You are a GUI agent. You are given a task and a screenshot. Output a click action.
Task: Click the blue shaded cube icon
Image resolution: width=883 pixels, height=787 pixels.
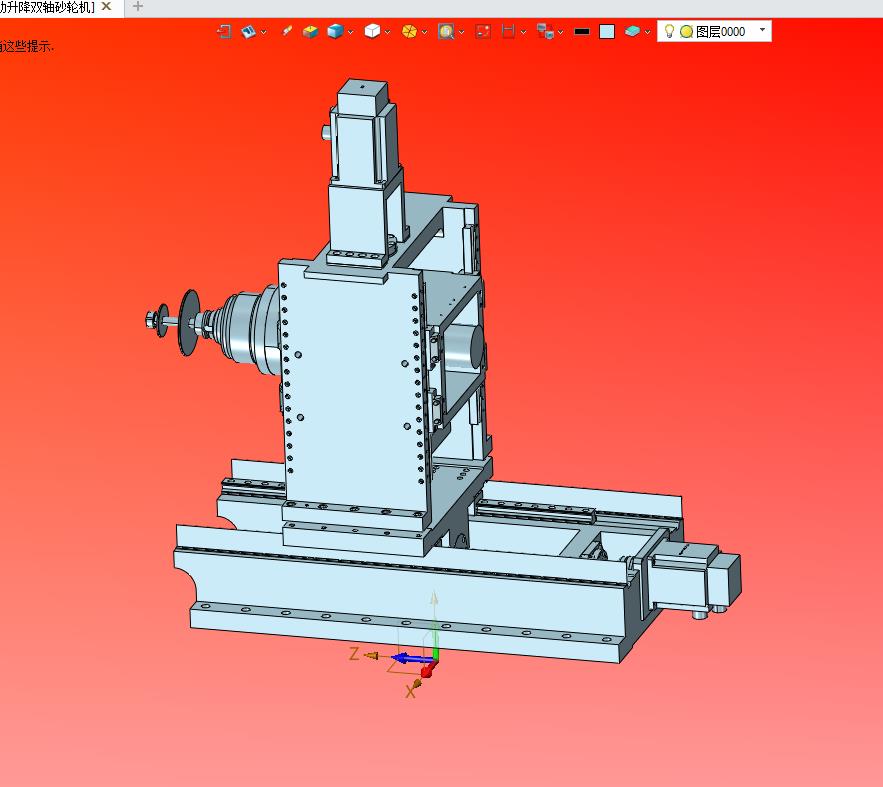click(x=336, y=32)
